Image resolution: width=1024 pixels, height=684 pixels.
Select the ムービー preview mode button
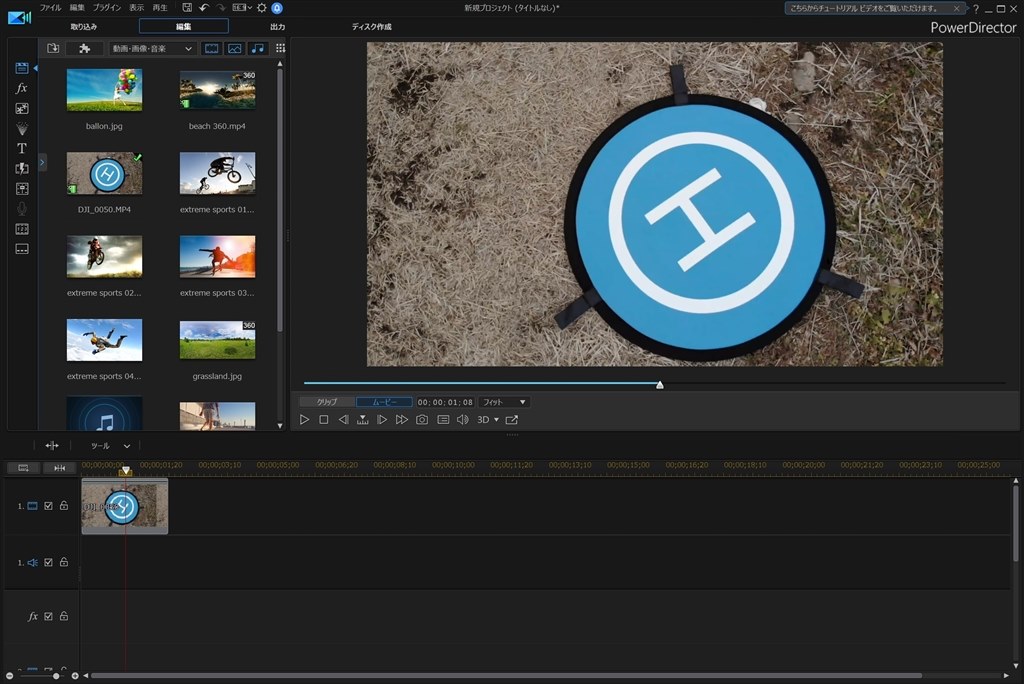pyautogui.click(x=385, y=402)
